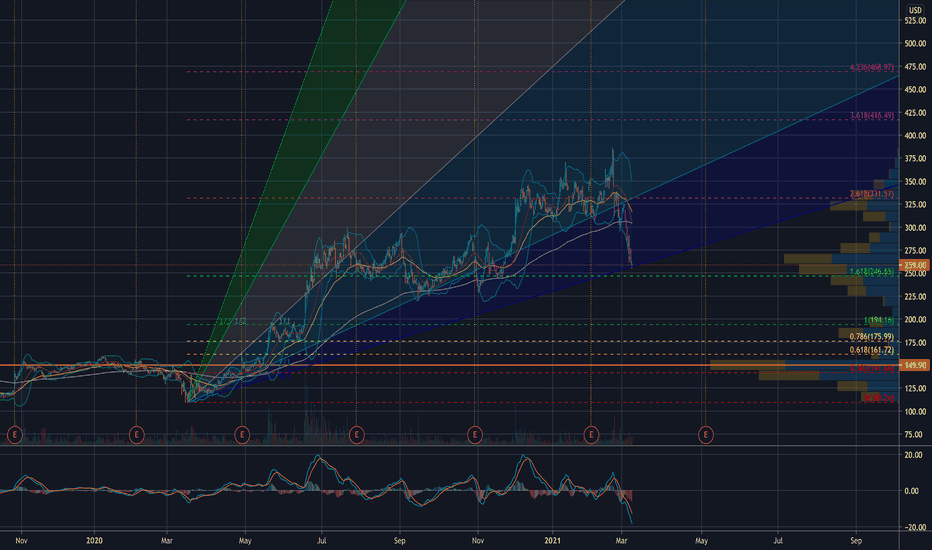932x550 pixels.
Task: Click the 125.00 price axis label
Action: click(x=915, y=388)
